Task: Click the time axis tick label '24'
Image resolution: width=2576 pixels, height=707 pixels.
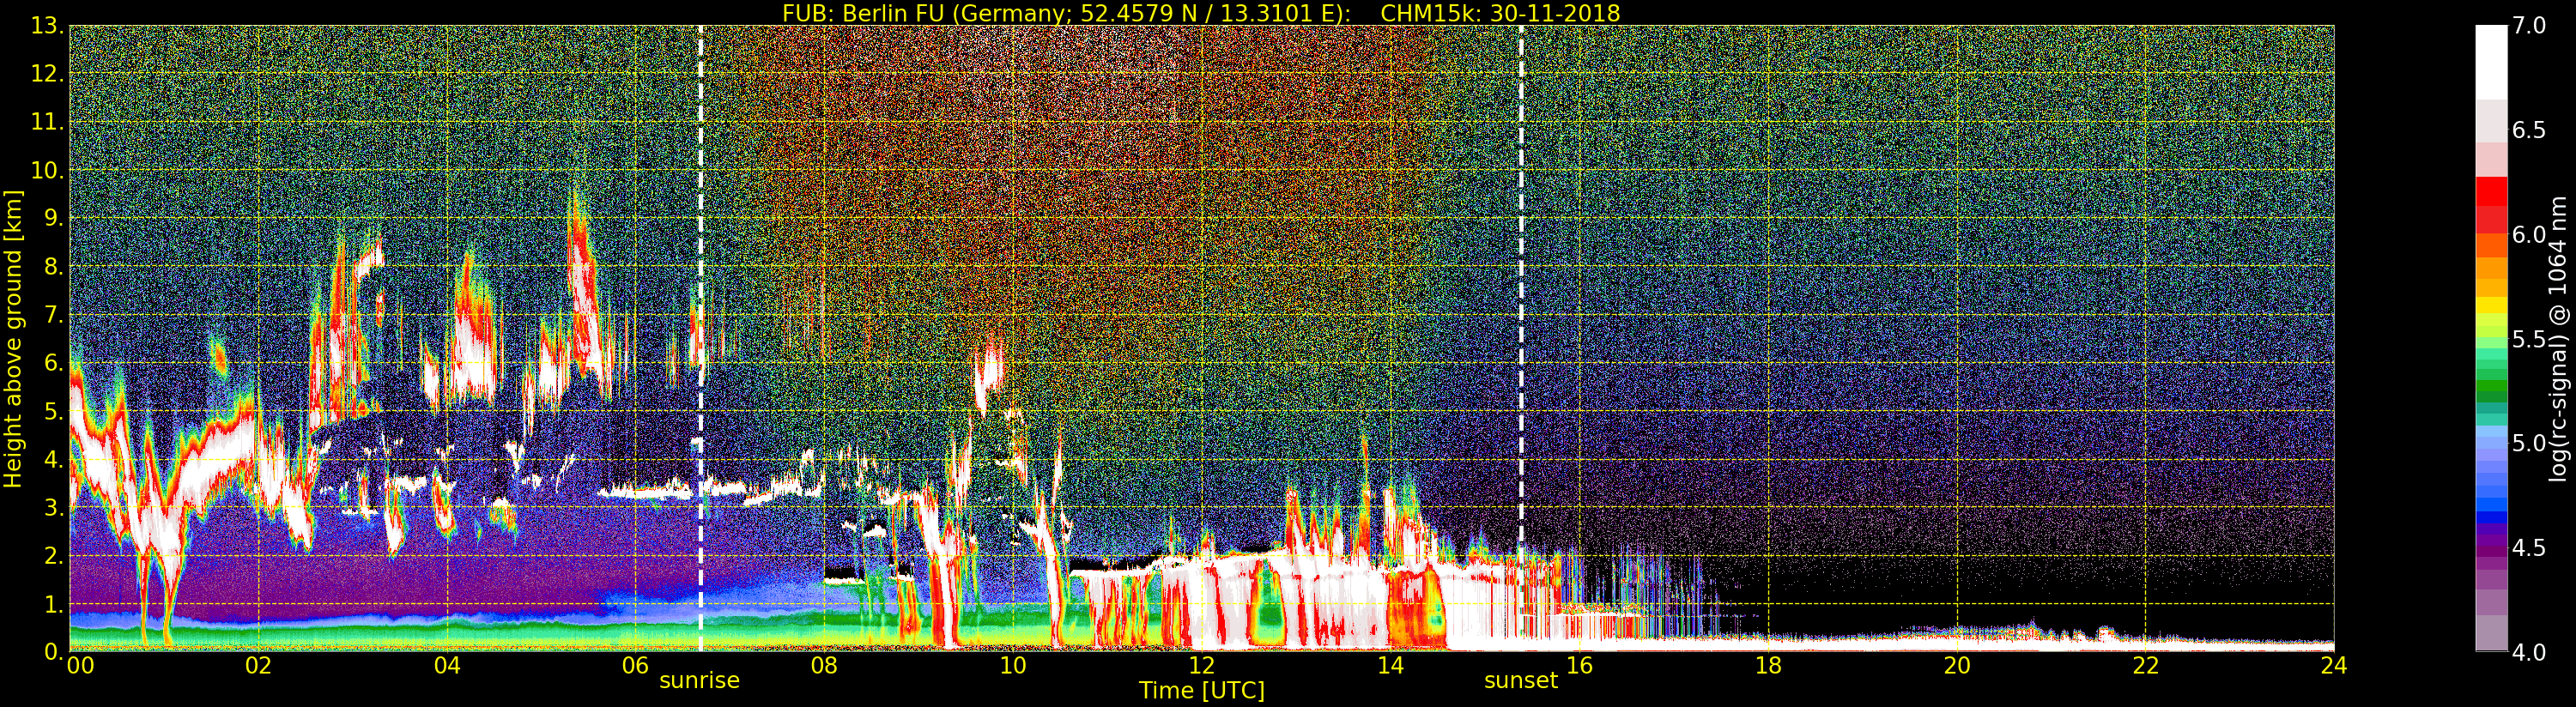Action: [2333, 665]
